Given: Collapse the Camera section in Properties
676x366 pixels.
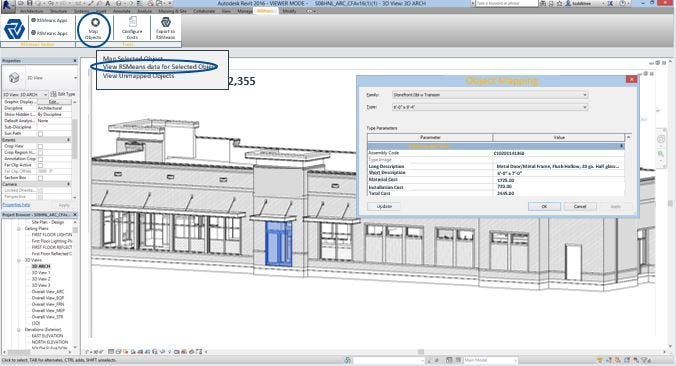Looking at the screenshot, I should tap(68, 184).
